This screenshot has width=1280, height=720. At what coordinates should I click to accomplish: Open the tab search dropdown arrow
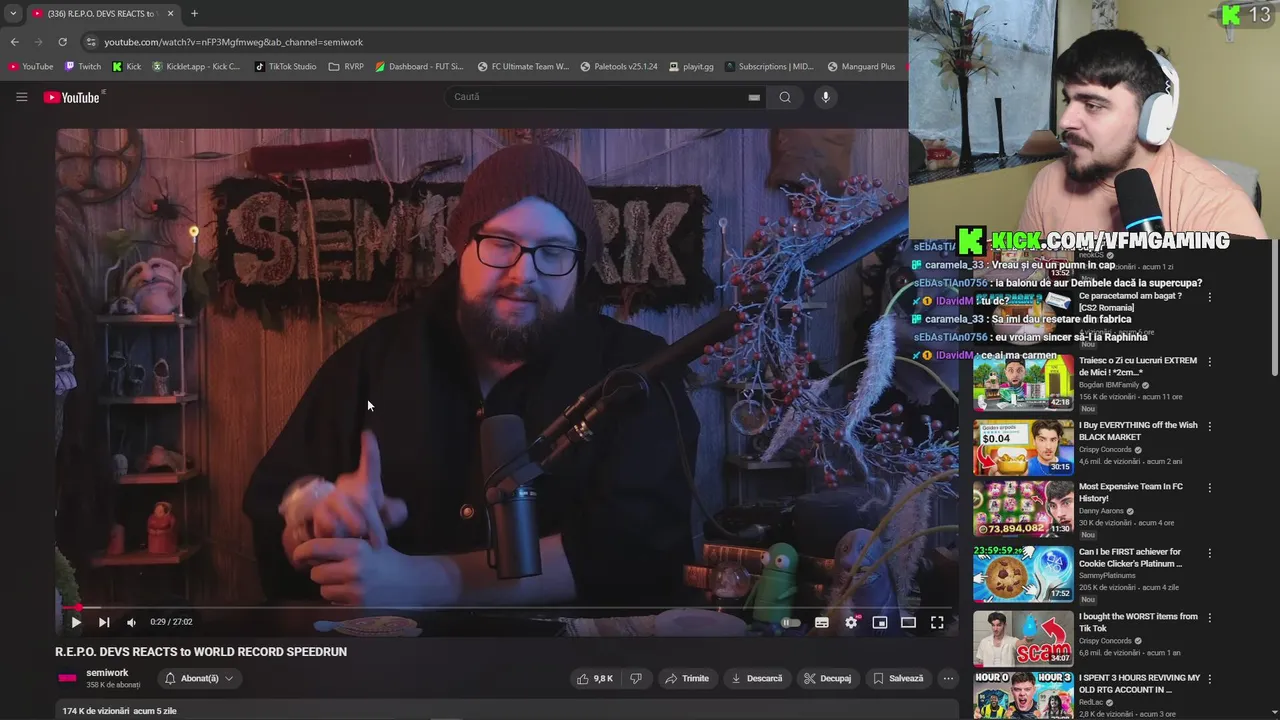point(13,13)
